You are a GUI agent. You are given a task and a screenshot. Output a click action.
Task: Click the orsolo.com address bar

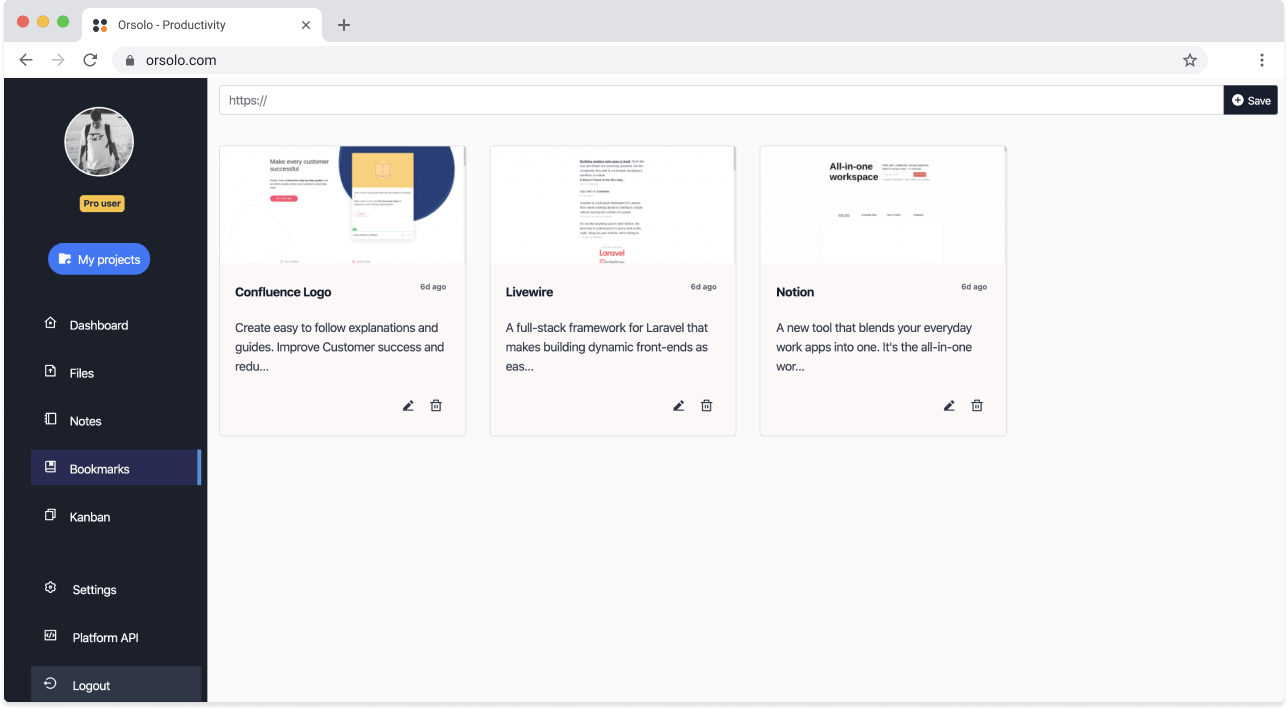tap(660, 60)
